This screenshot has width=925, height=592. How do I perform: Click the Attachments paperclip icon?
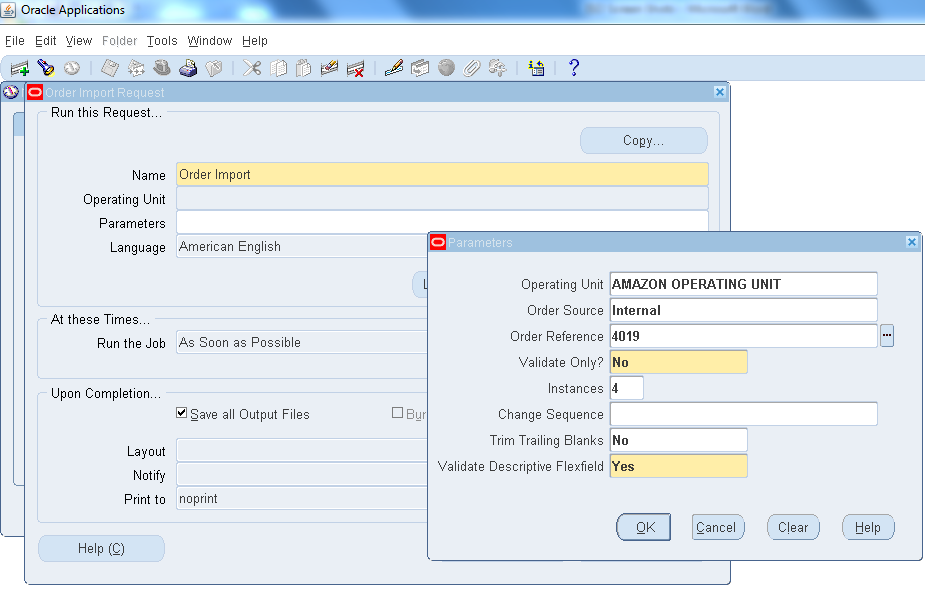point(471,68)
